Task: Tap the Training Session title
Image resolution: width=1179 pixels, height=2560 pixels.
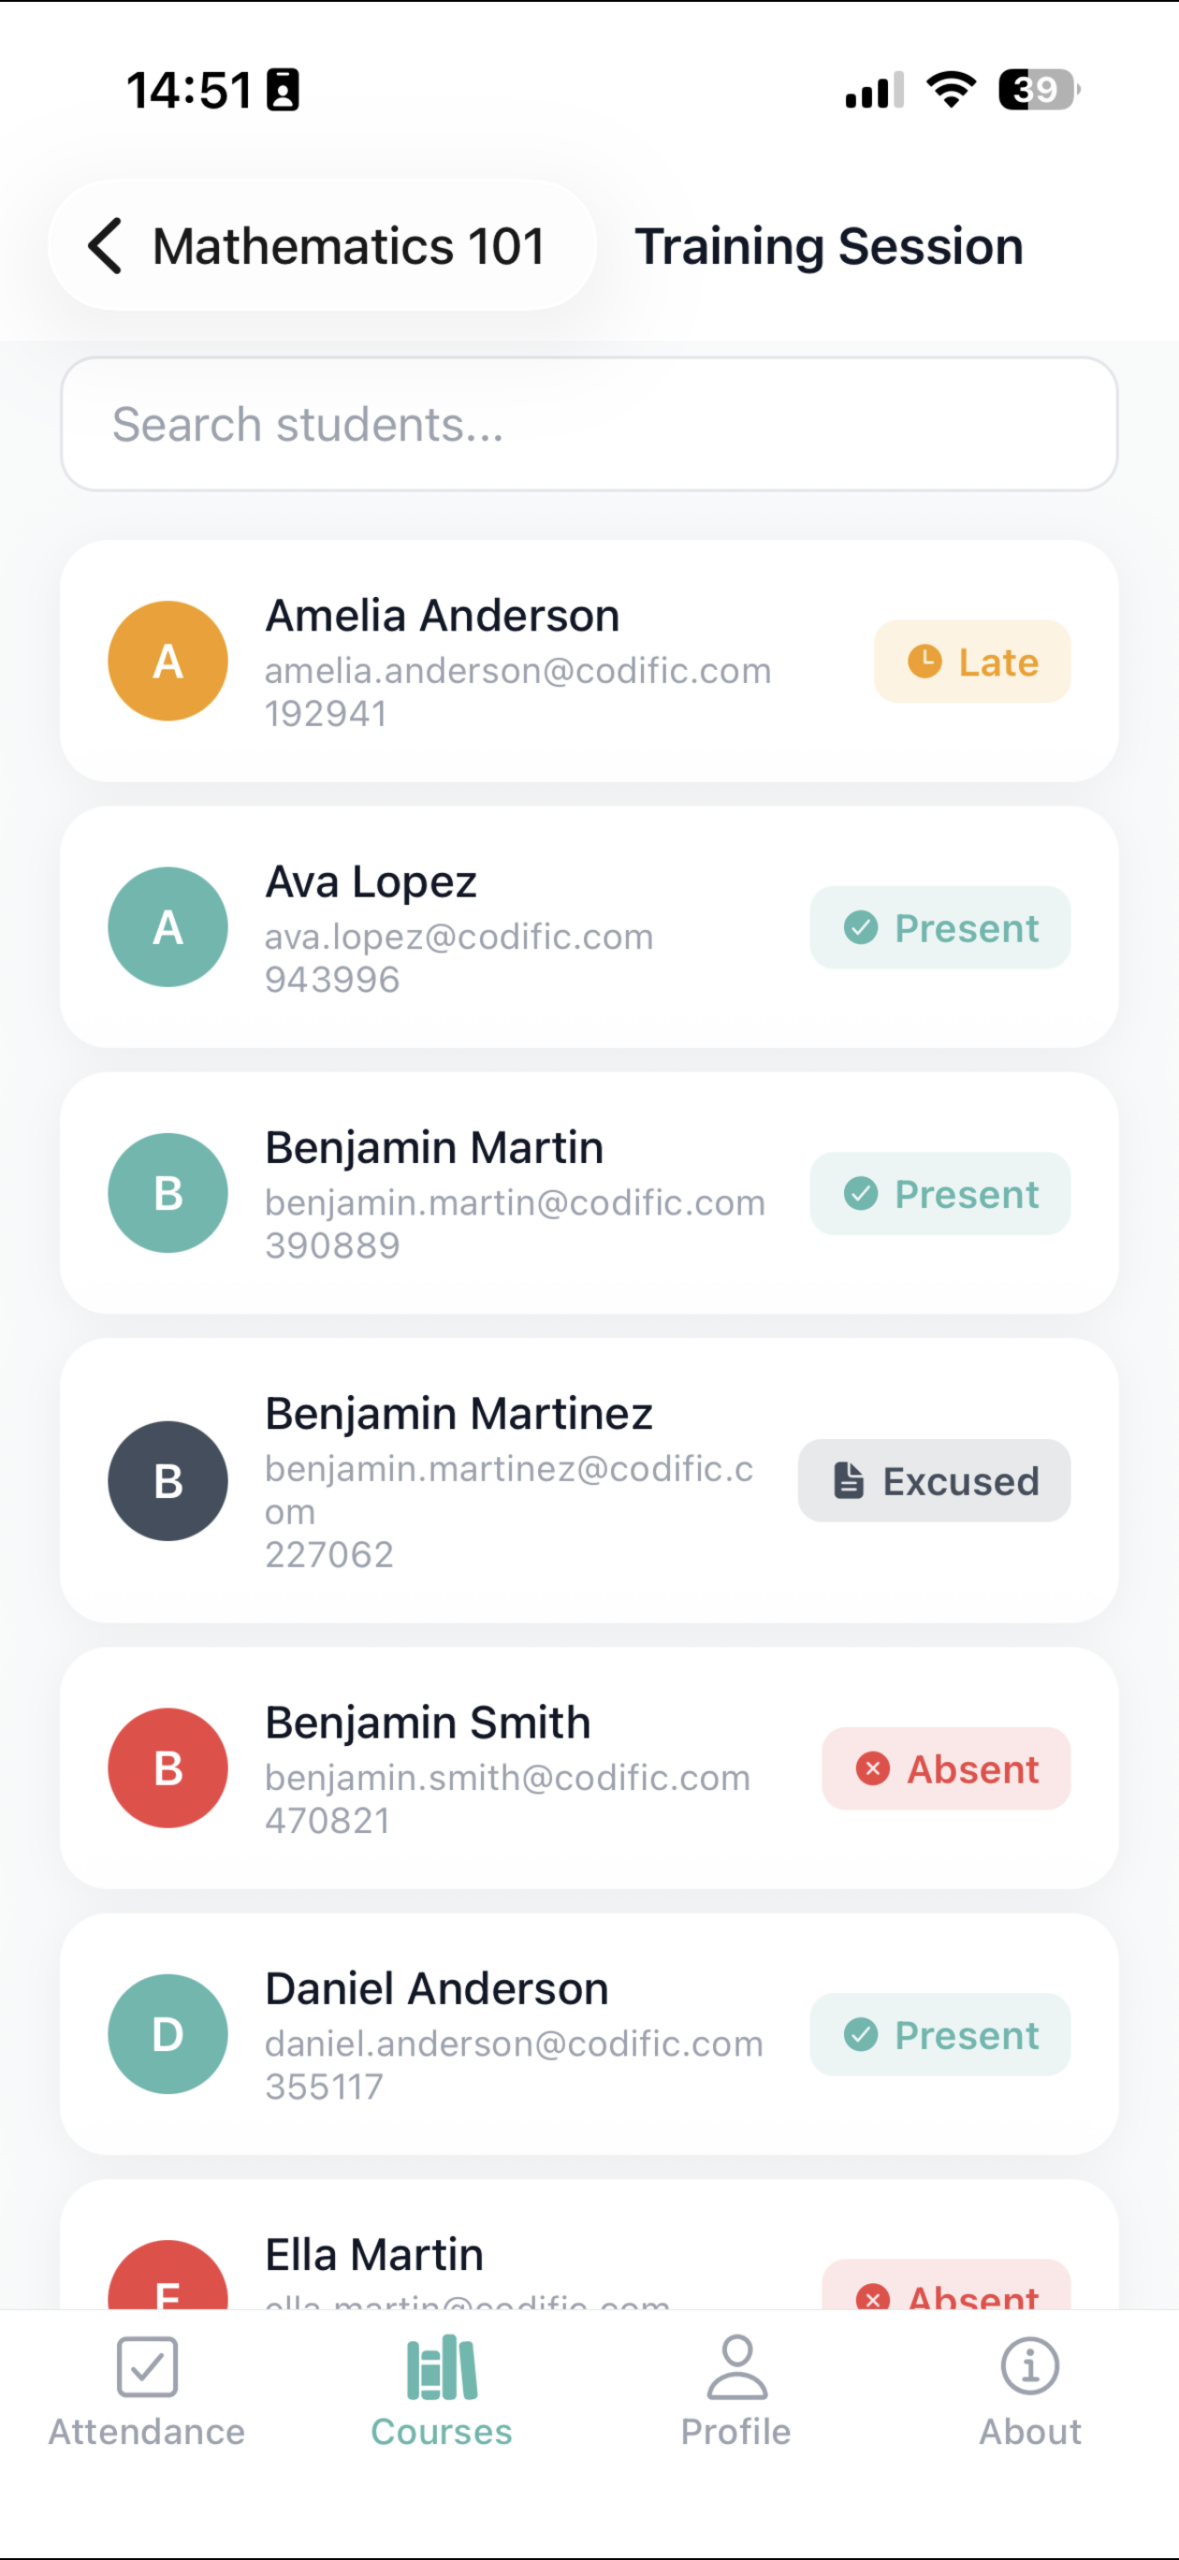Action: (829, 246)
